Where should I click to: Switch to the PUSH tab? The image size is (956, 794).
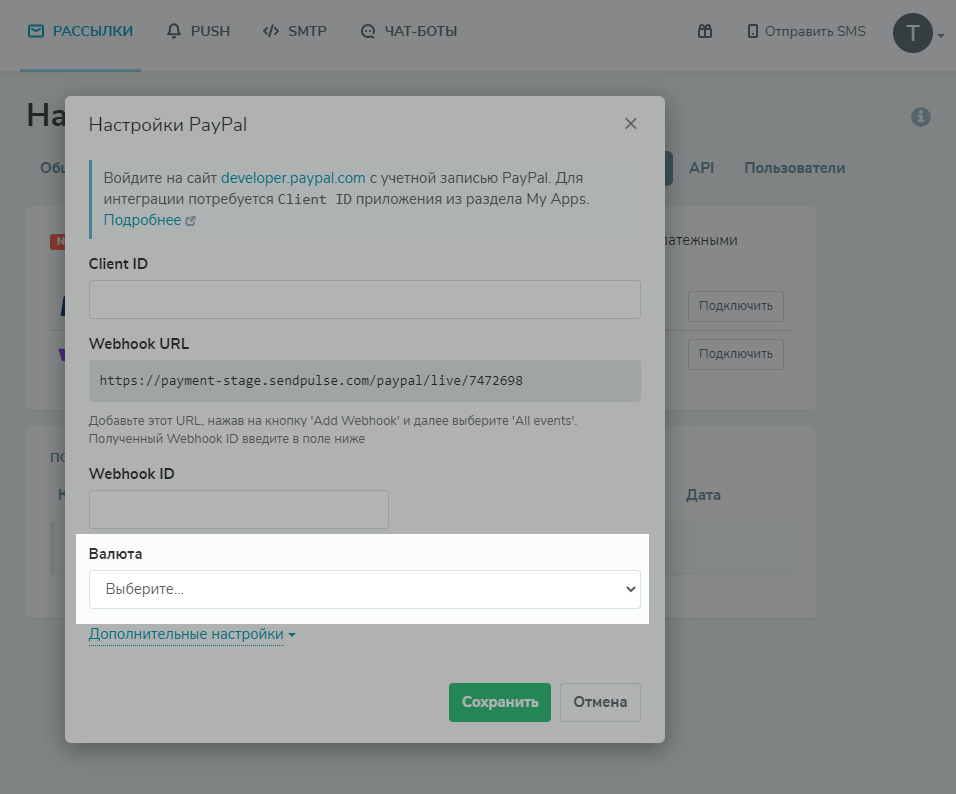[x=198, y=31]
